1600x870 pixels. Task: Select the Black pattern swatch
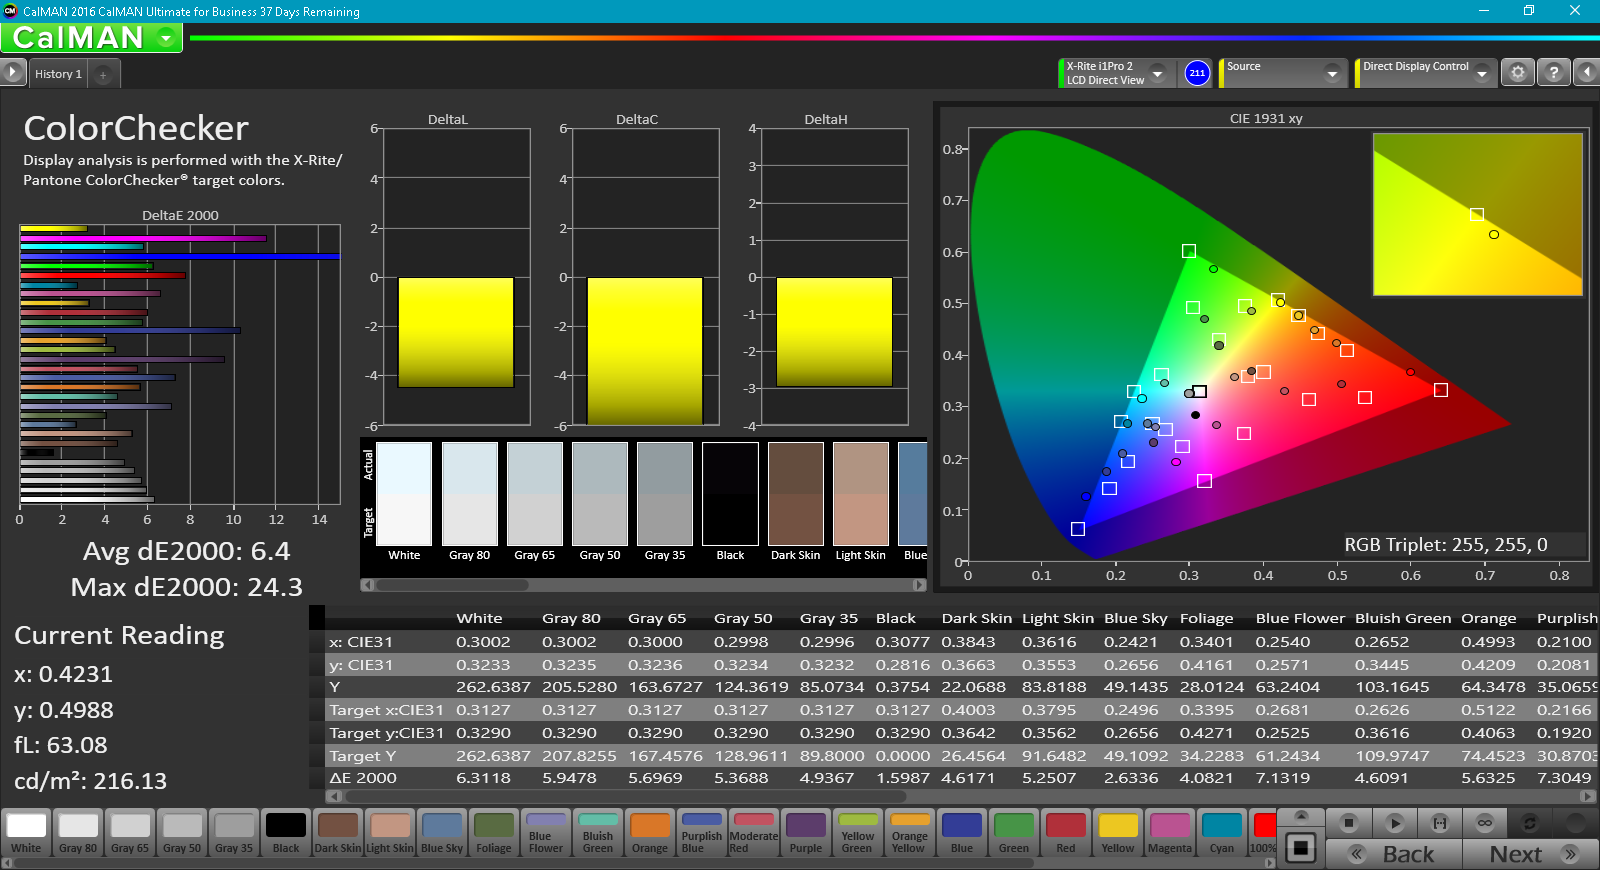pos(286,832)
